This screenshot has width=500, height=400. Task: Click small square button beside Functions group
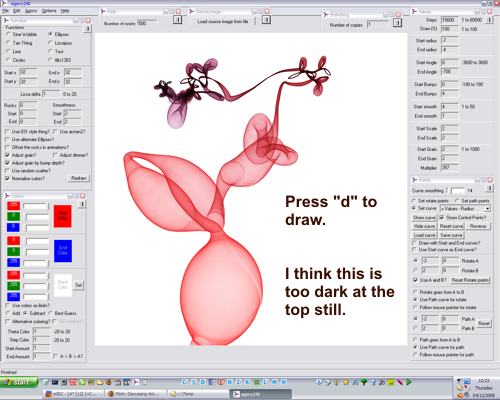[87, 29]
